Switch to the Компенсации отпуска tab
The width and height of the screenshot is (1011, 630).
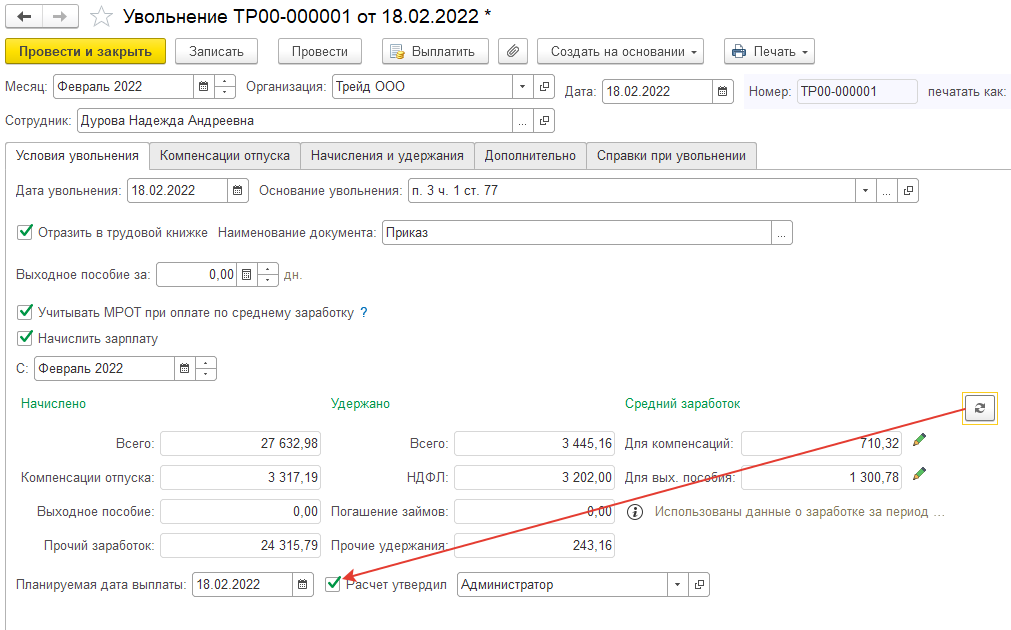pyautogui.click(x=224, y=156)
